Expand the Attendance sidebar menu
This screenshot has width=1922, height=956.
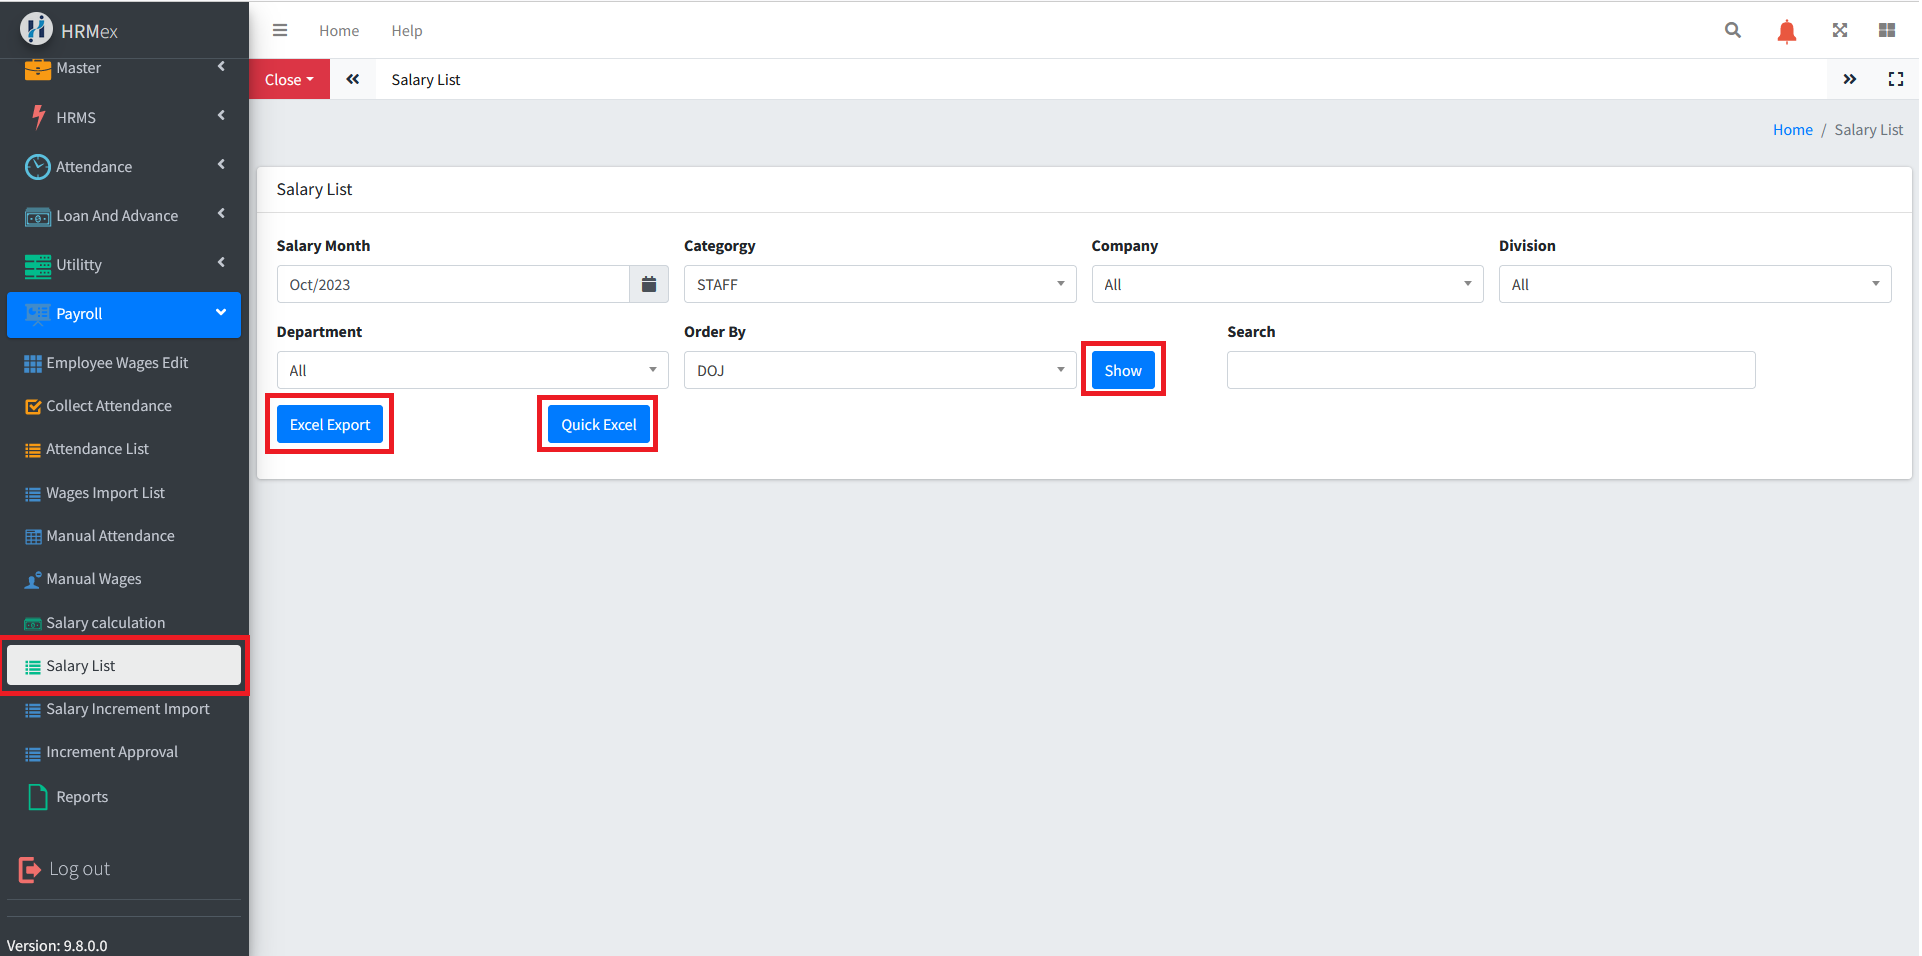(124, 166)
